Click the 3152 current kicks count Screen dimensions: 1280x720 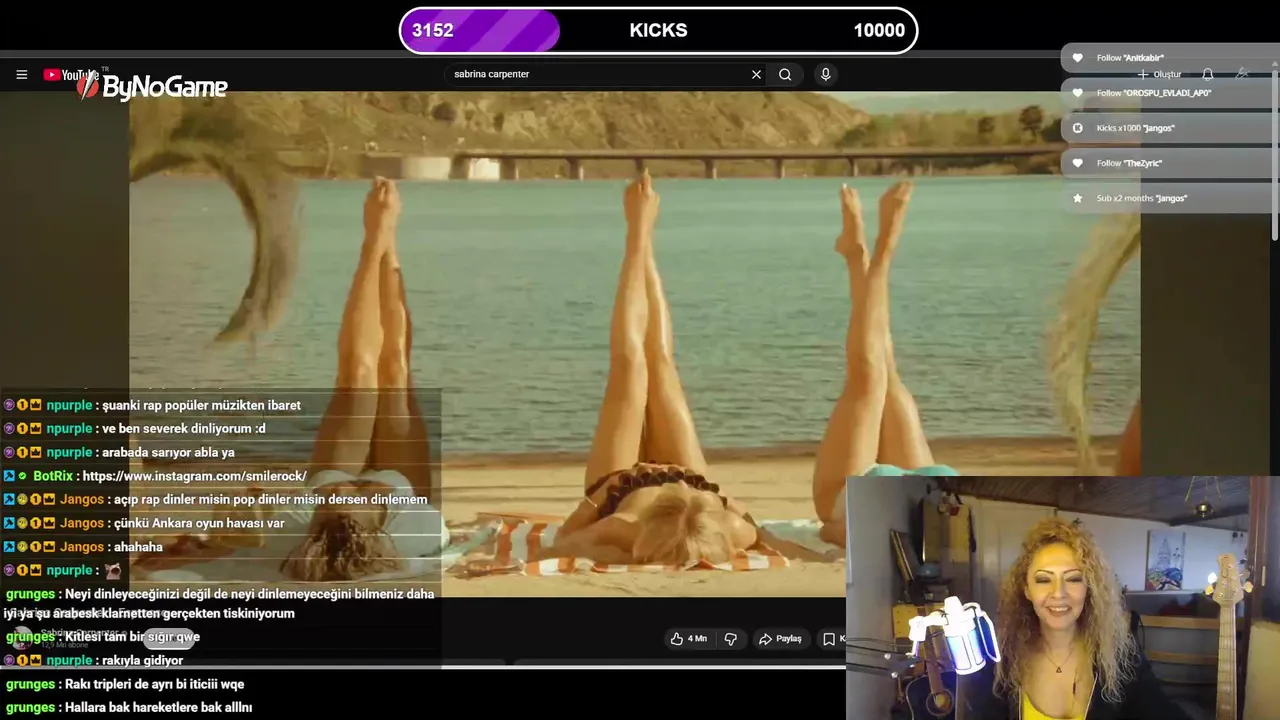point(433,30)
